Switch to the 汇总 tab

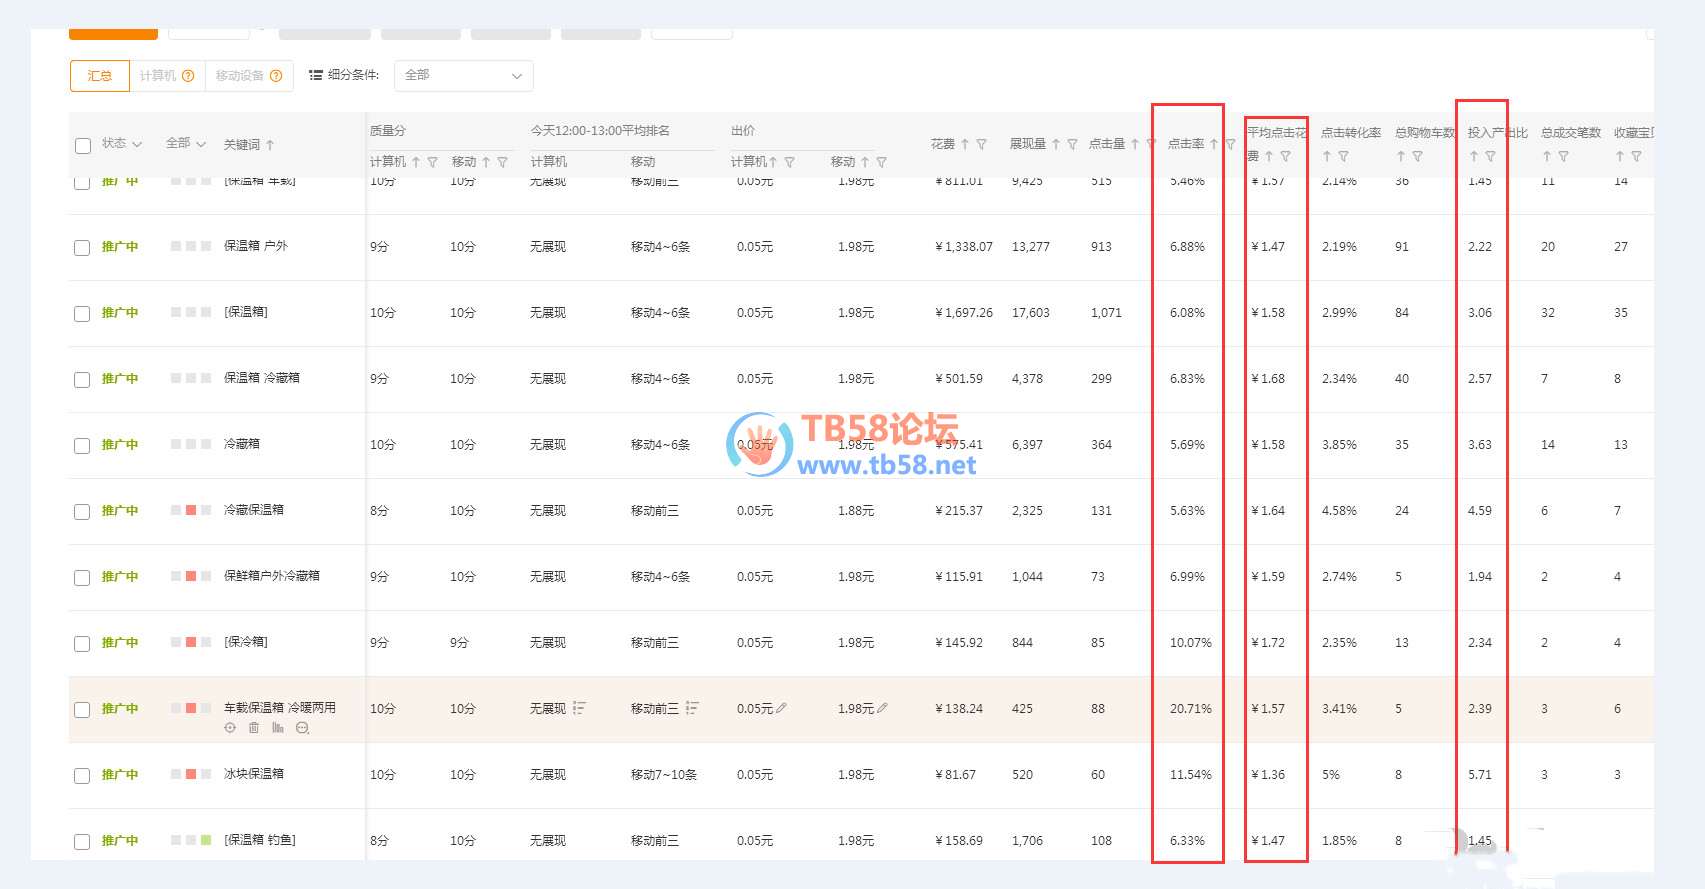100,76
